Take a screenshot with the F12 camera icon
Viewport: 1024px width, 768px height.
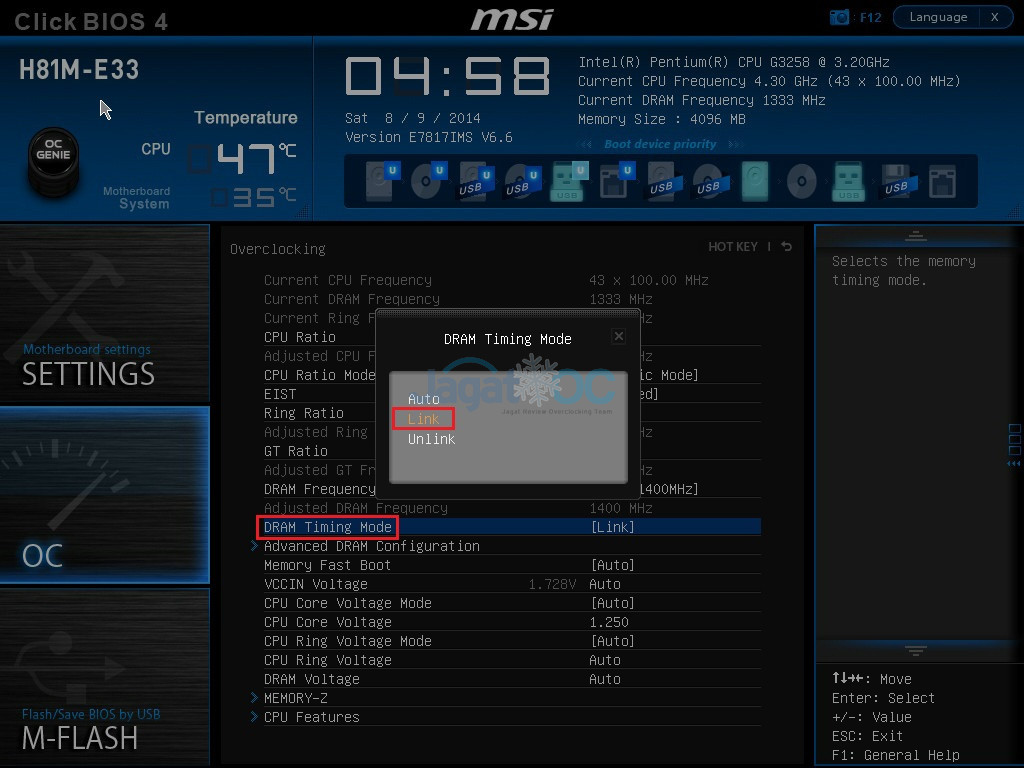tap(839, 17)
